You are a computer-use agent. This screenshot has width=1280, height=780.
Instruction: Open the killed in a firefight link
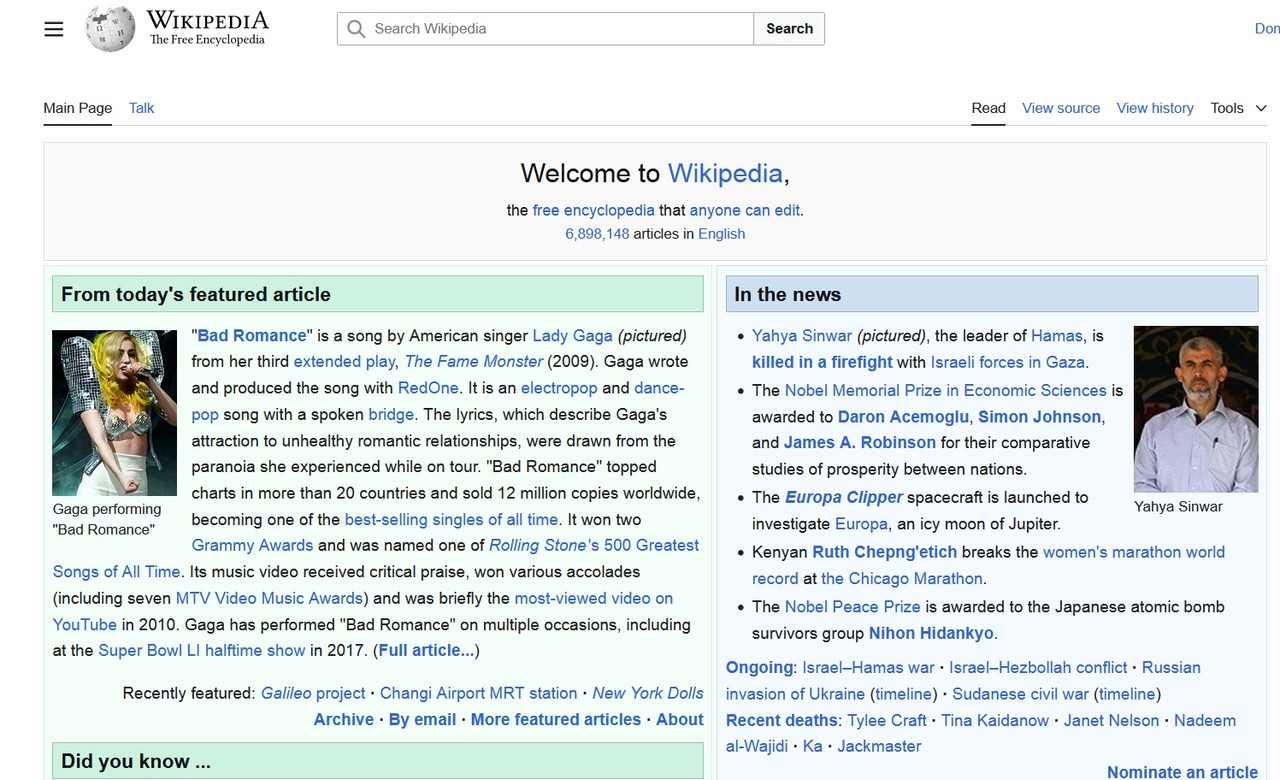pyautogui.click(x=822, y=362)
